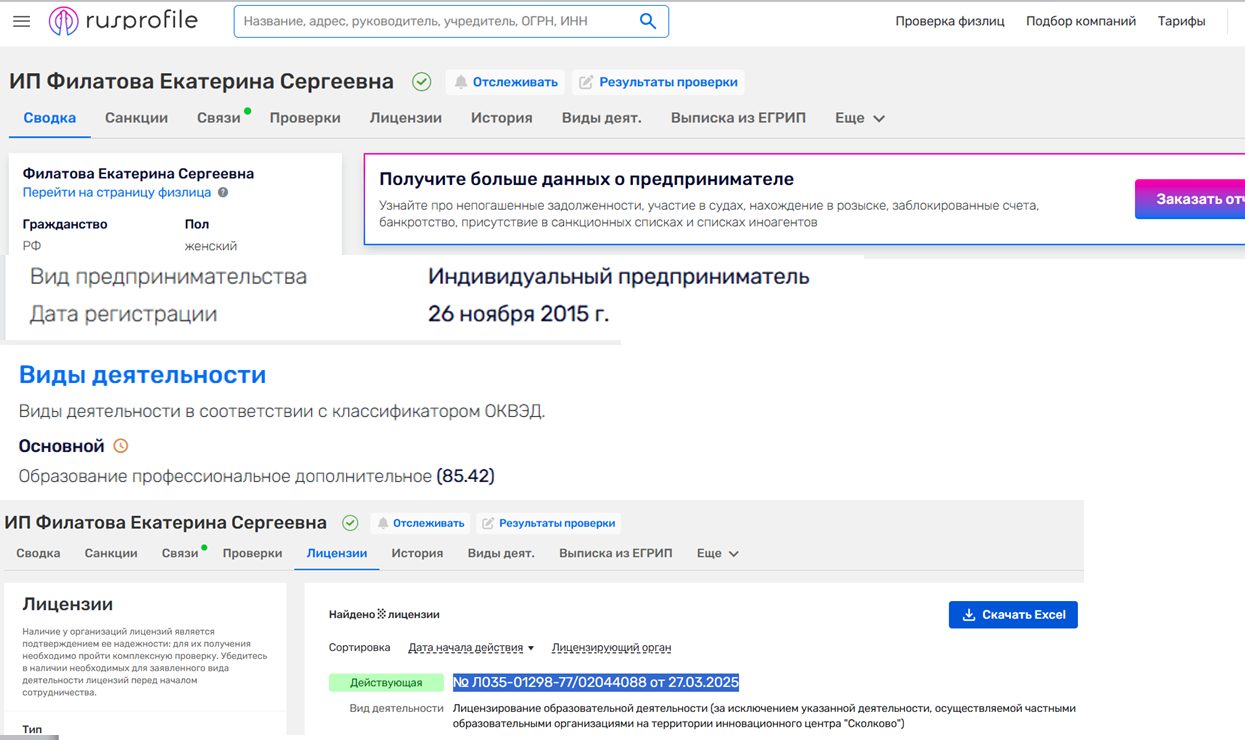Click clock icon next to Основной
Image resolution: width=1245 pixels, height=740 pixels.
tap(121, 446)
